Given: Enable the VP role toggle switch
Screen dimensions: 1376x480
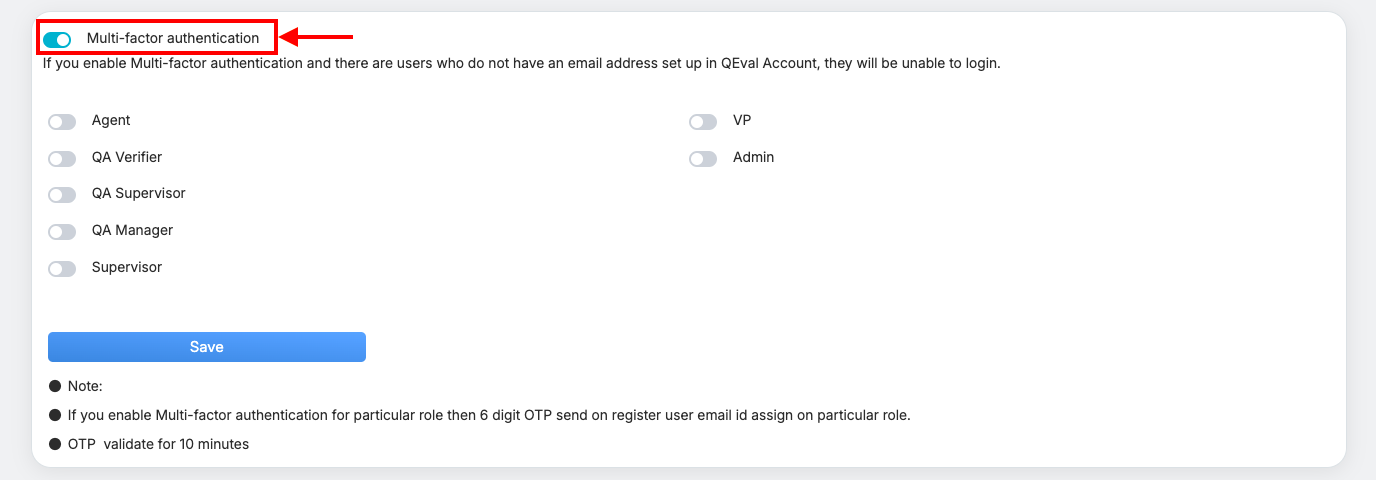Looking at the screenshot, I should pyautogui.click(x=703, y=122).
